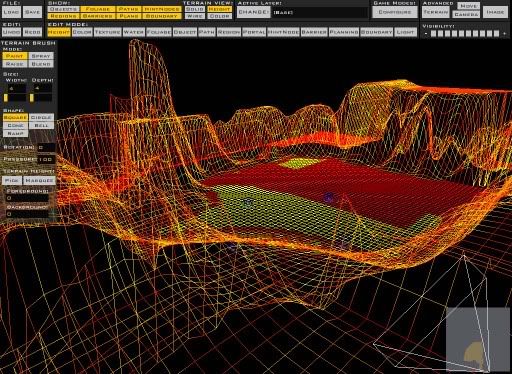Viewport: 512px width, 374px height.
Task: Switch to Planning edit mode
Action: (344, 32)
